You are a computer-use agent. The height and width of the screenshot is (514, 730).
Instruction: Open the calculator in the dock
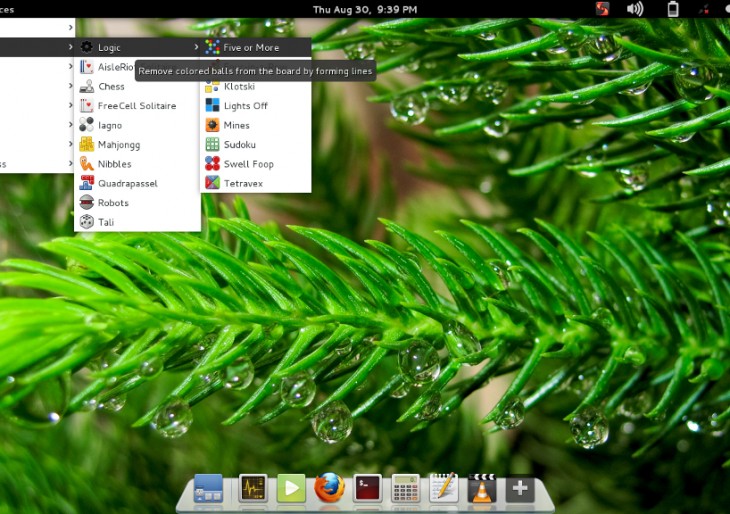click(x=405, y=488)
